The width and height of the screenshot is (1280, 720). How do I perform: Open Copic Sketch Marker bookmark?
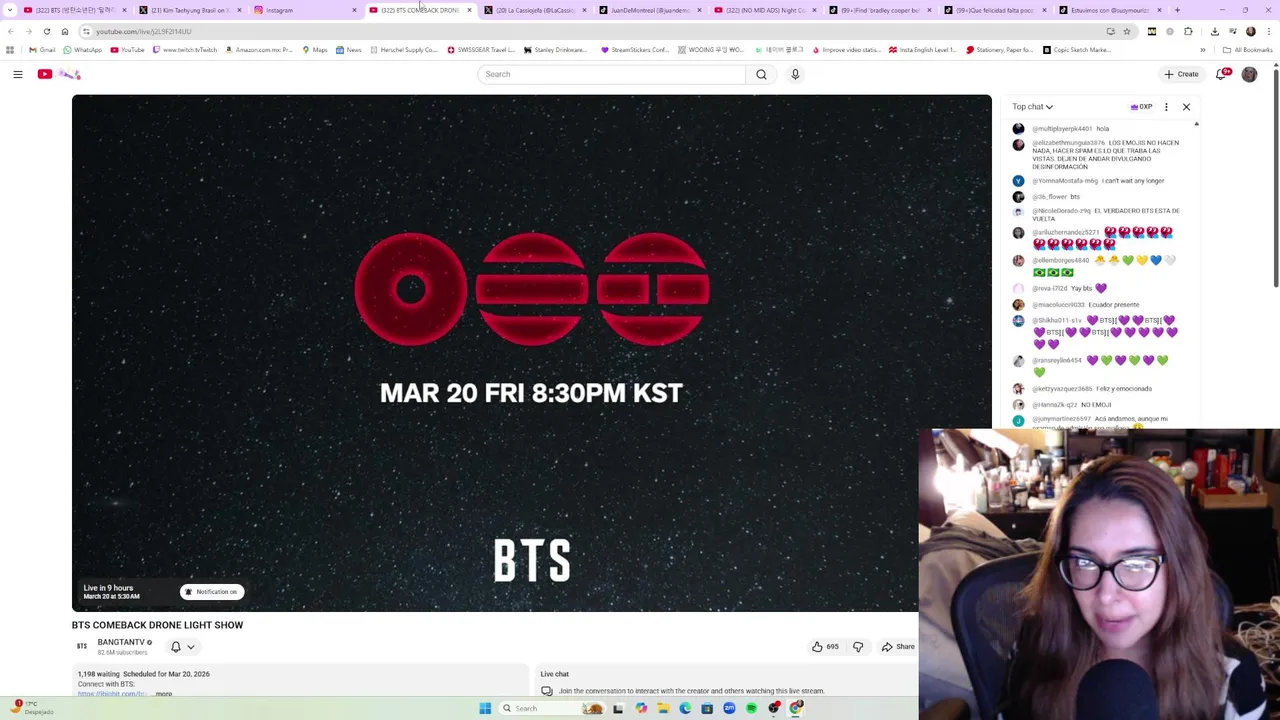(x=1077, y=50)
